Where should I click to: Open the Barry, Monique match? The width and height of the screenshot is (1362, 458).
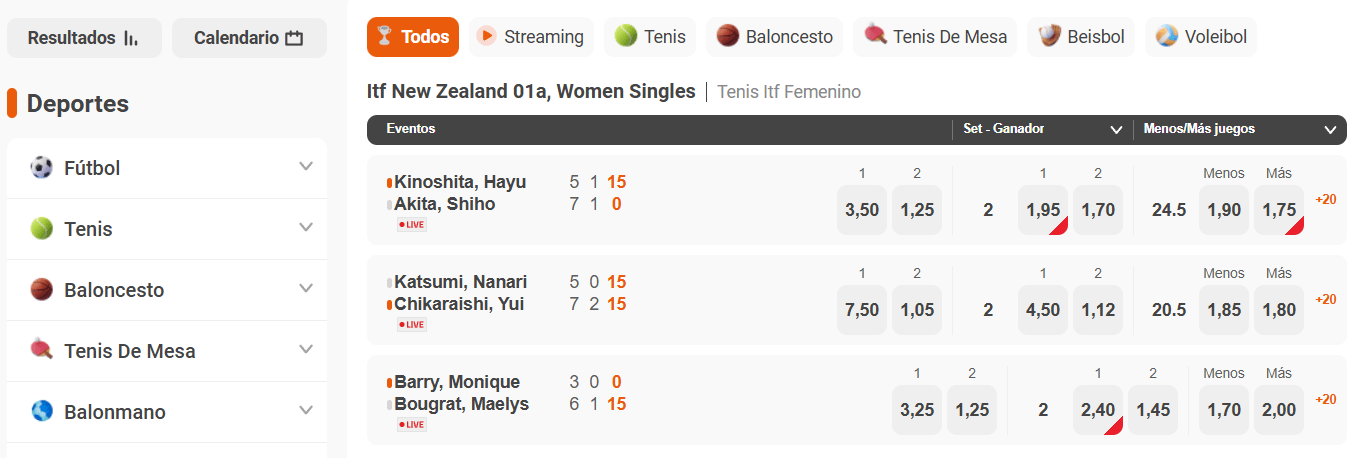[457, 382]
